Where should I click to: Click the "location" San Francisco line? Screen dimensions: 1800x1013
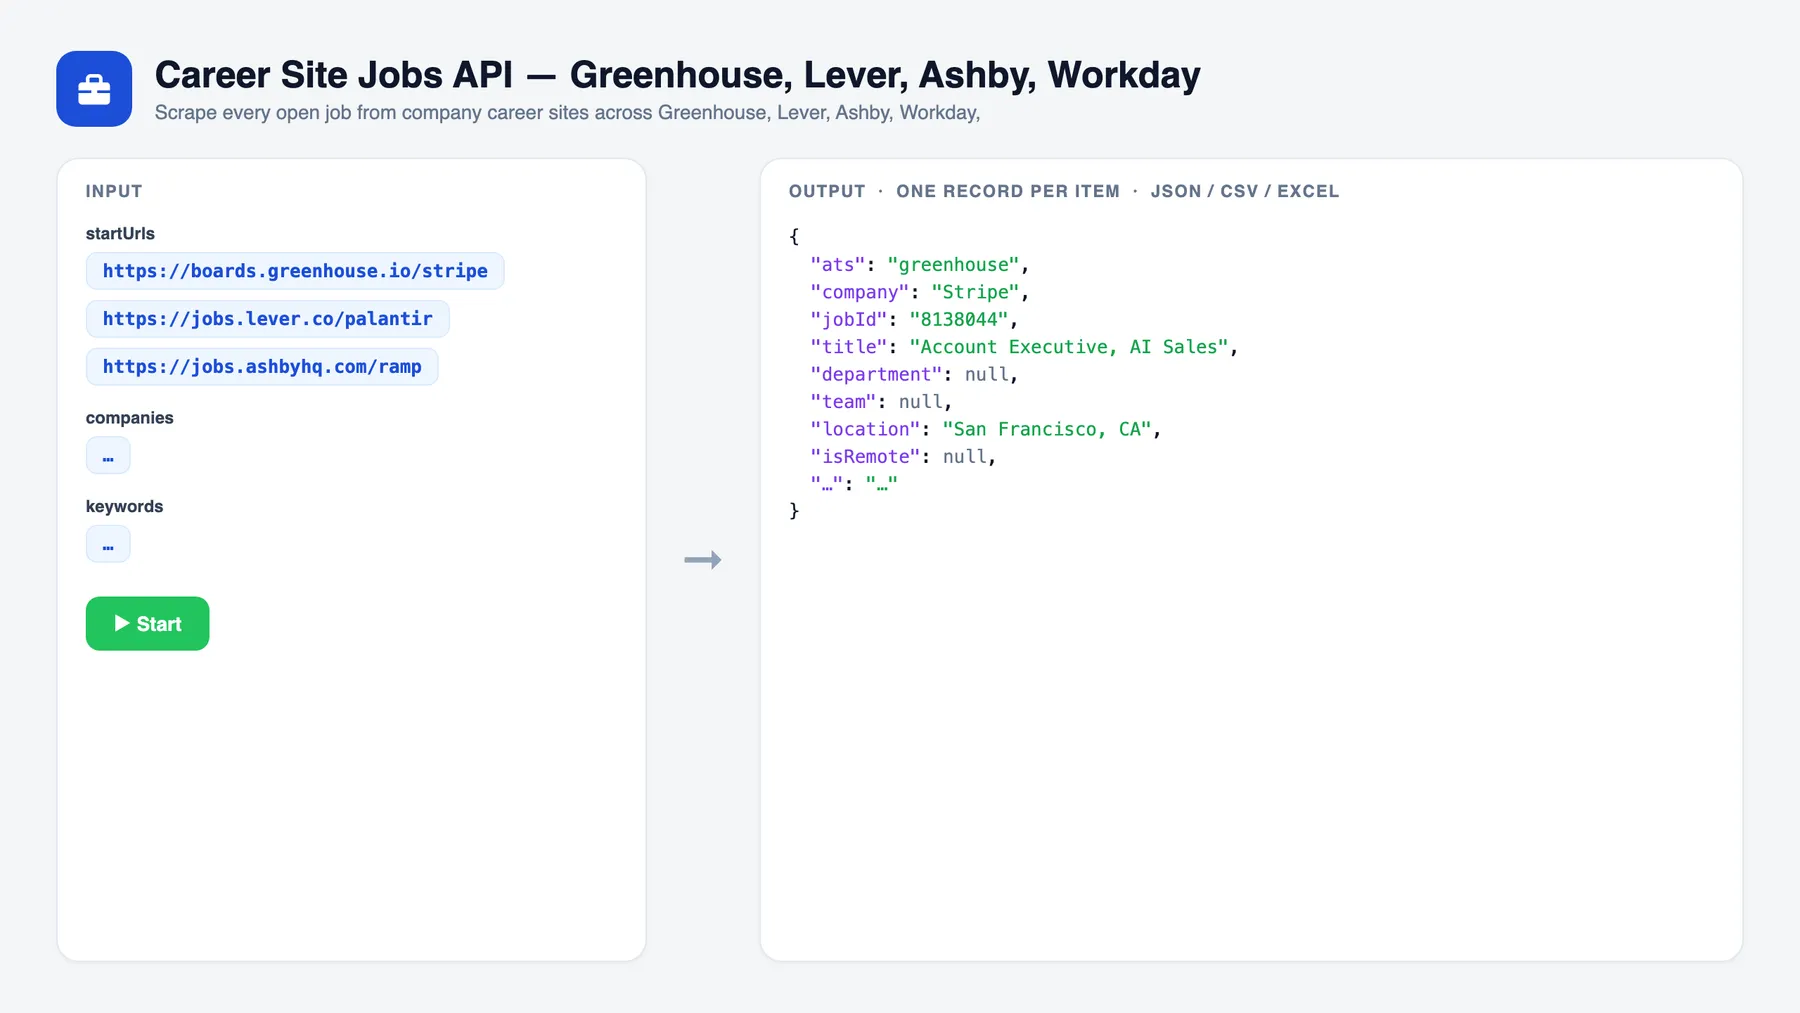985,429
